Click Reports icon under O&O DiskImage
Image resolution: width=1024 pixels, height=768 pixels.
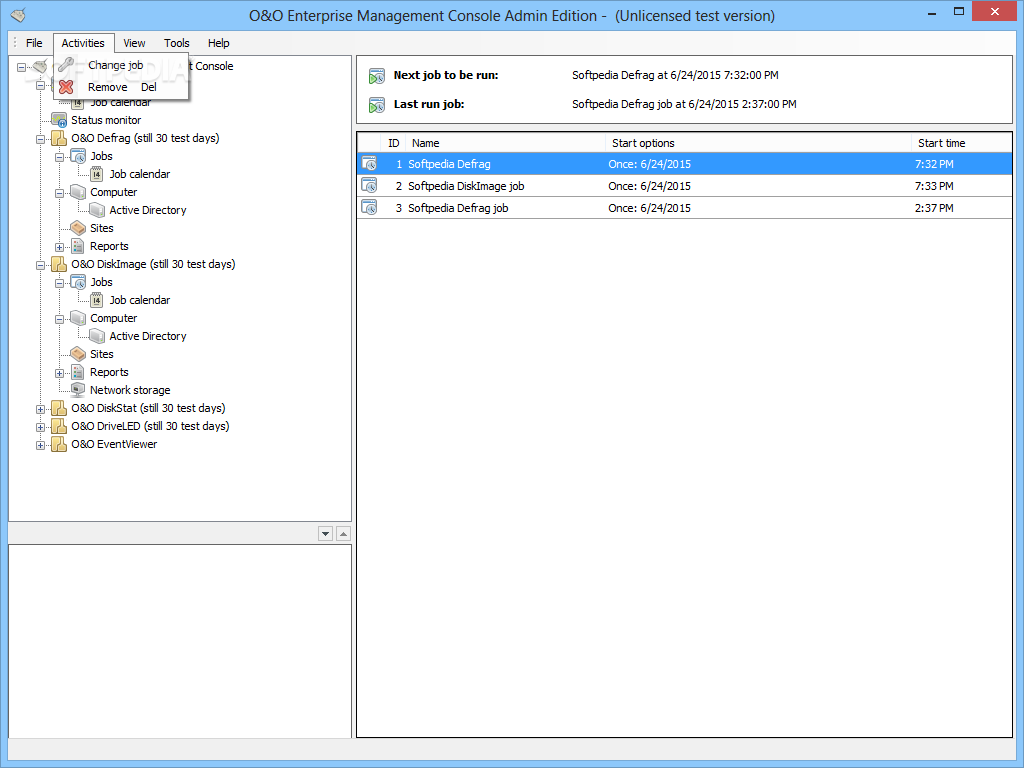pyautogui.click(x=78, y=372)
